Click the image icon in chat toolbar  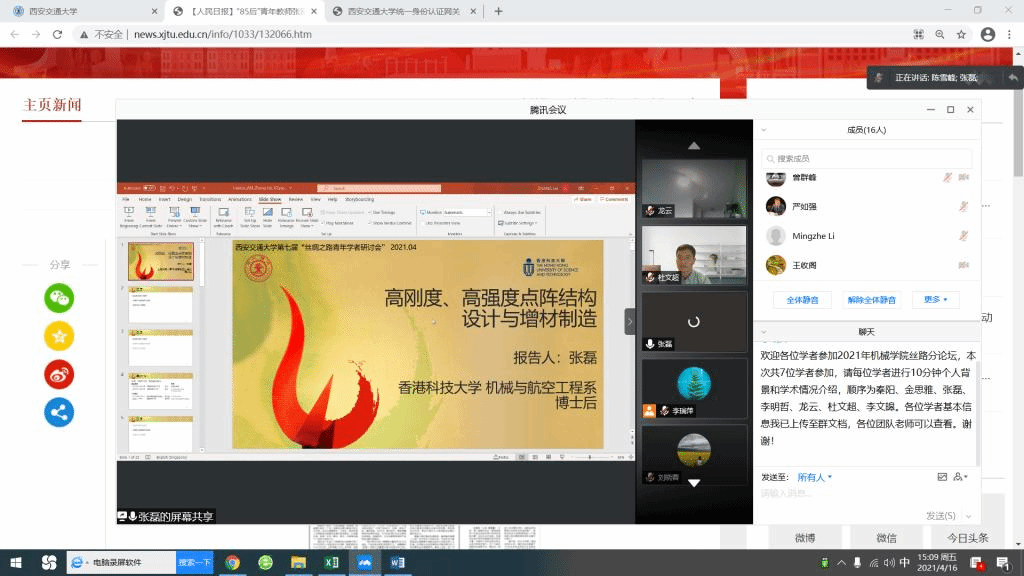(x=941, y=477)
